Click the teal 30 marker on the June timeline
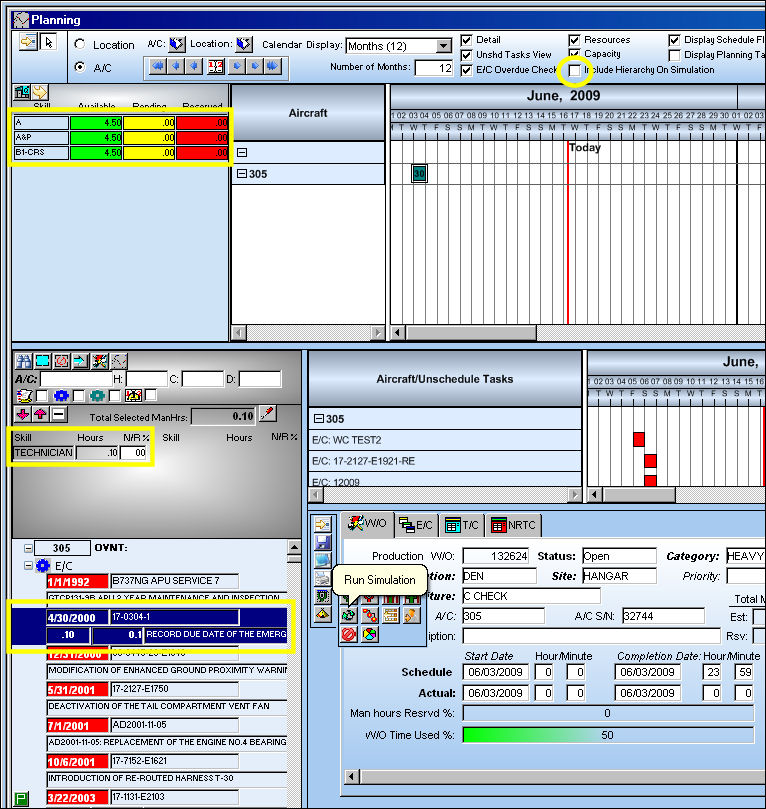The image size is (766, 809). point(419,173)
